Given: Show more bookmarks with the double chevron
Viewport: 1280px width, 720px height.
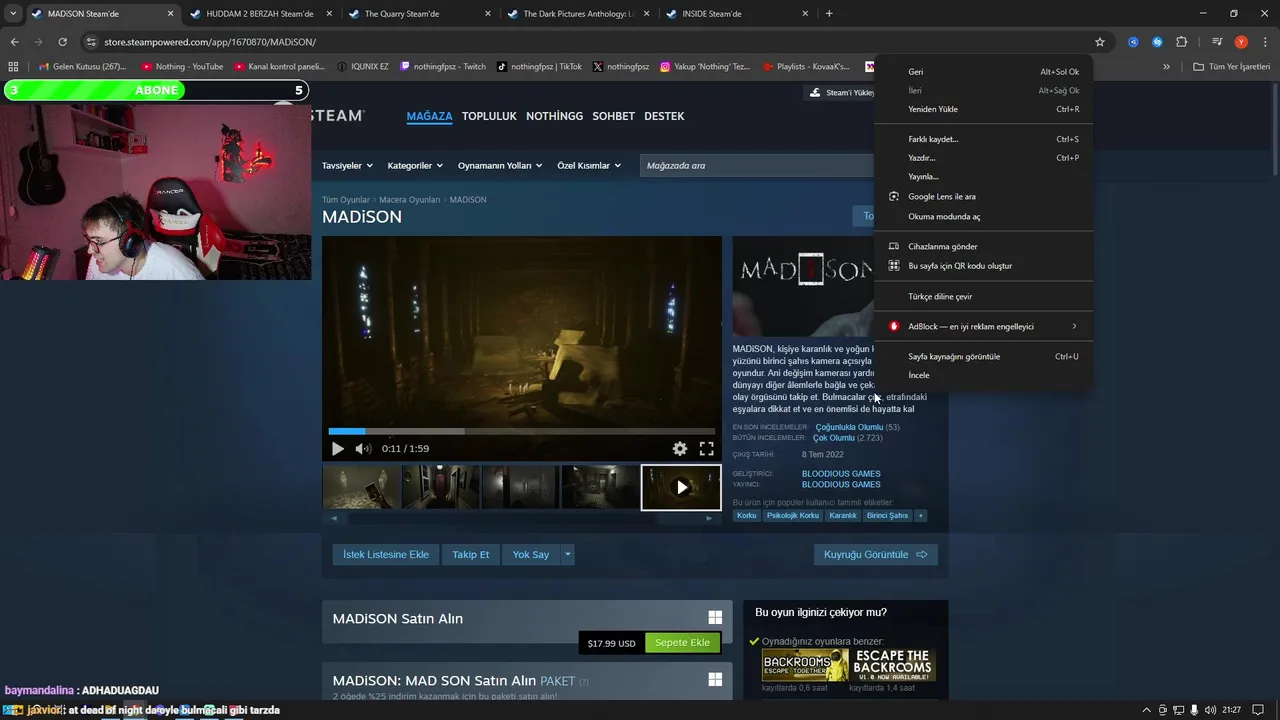Looking at the screenshot, I should coord(1166,67).
